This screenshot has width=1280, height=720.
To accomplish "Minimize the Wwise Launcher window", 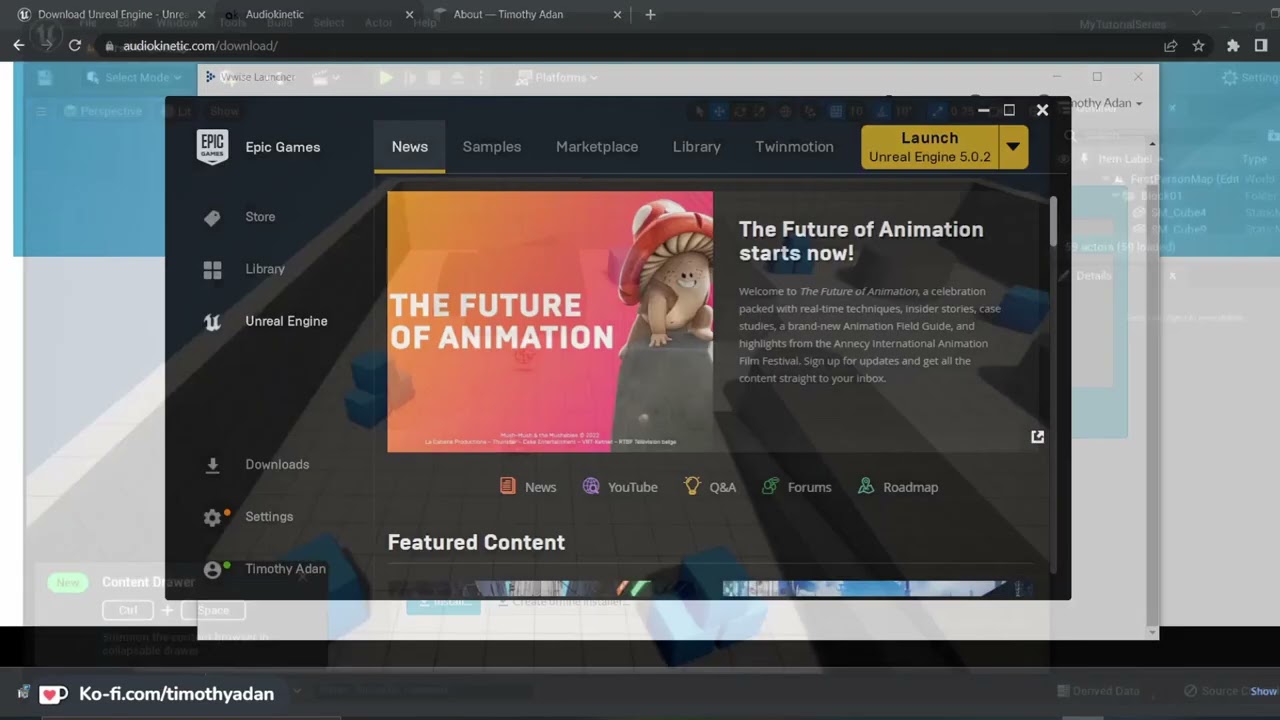I will (1056, 77).
